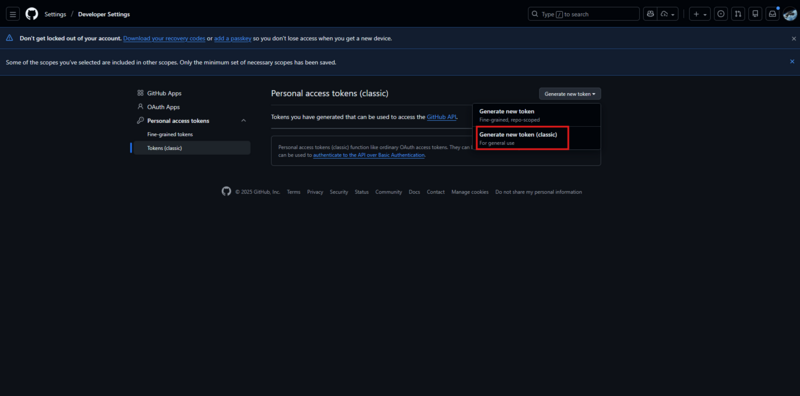Open Copilot chat icon in header
The image size is (800, 396).
pyautogui.click(x=650, y=14)
